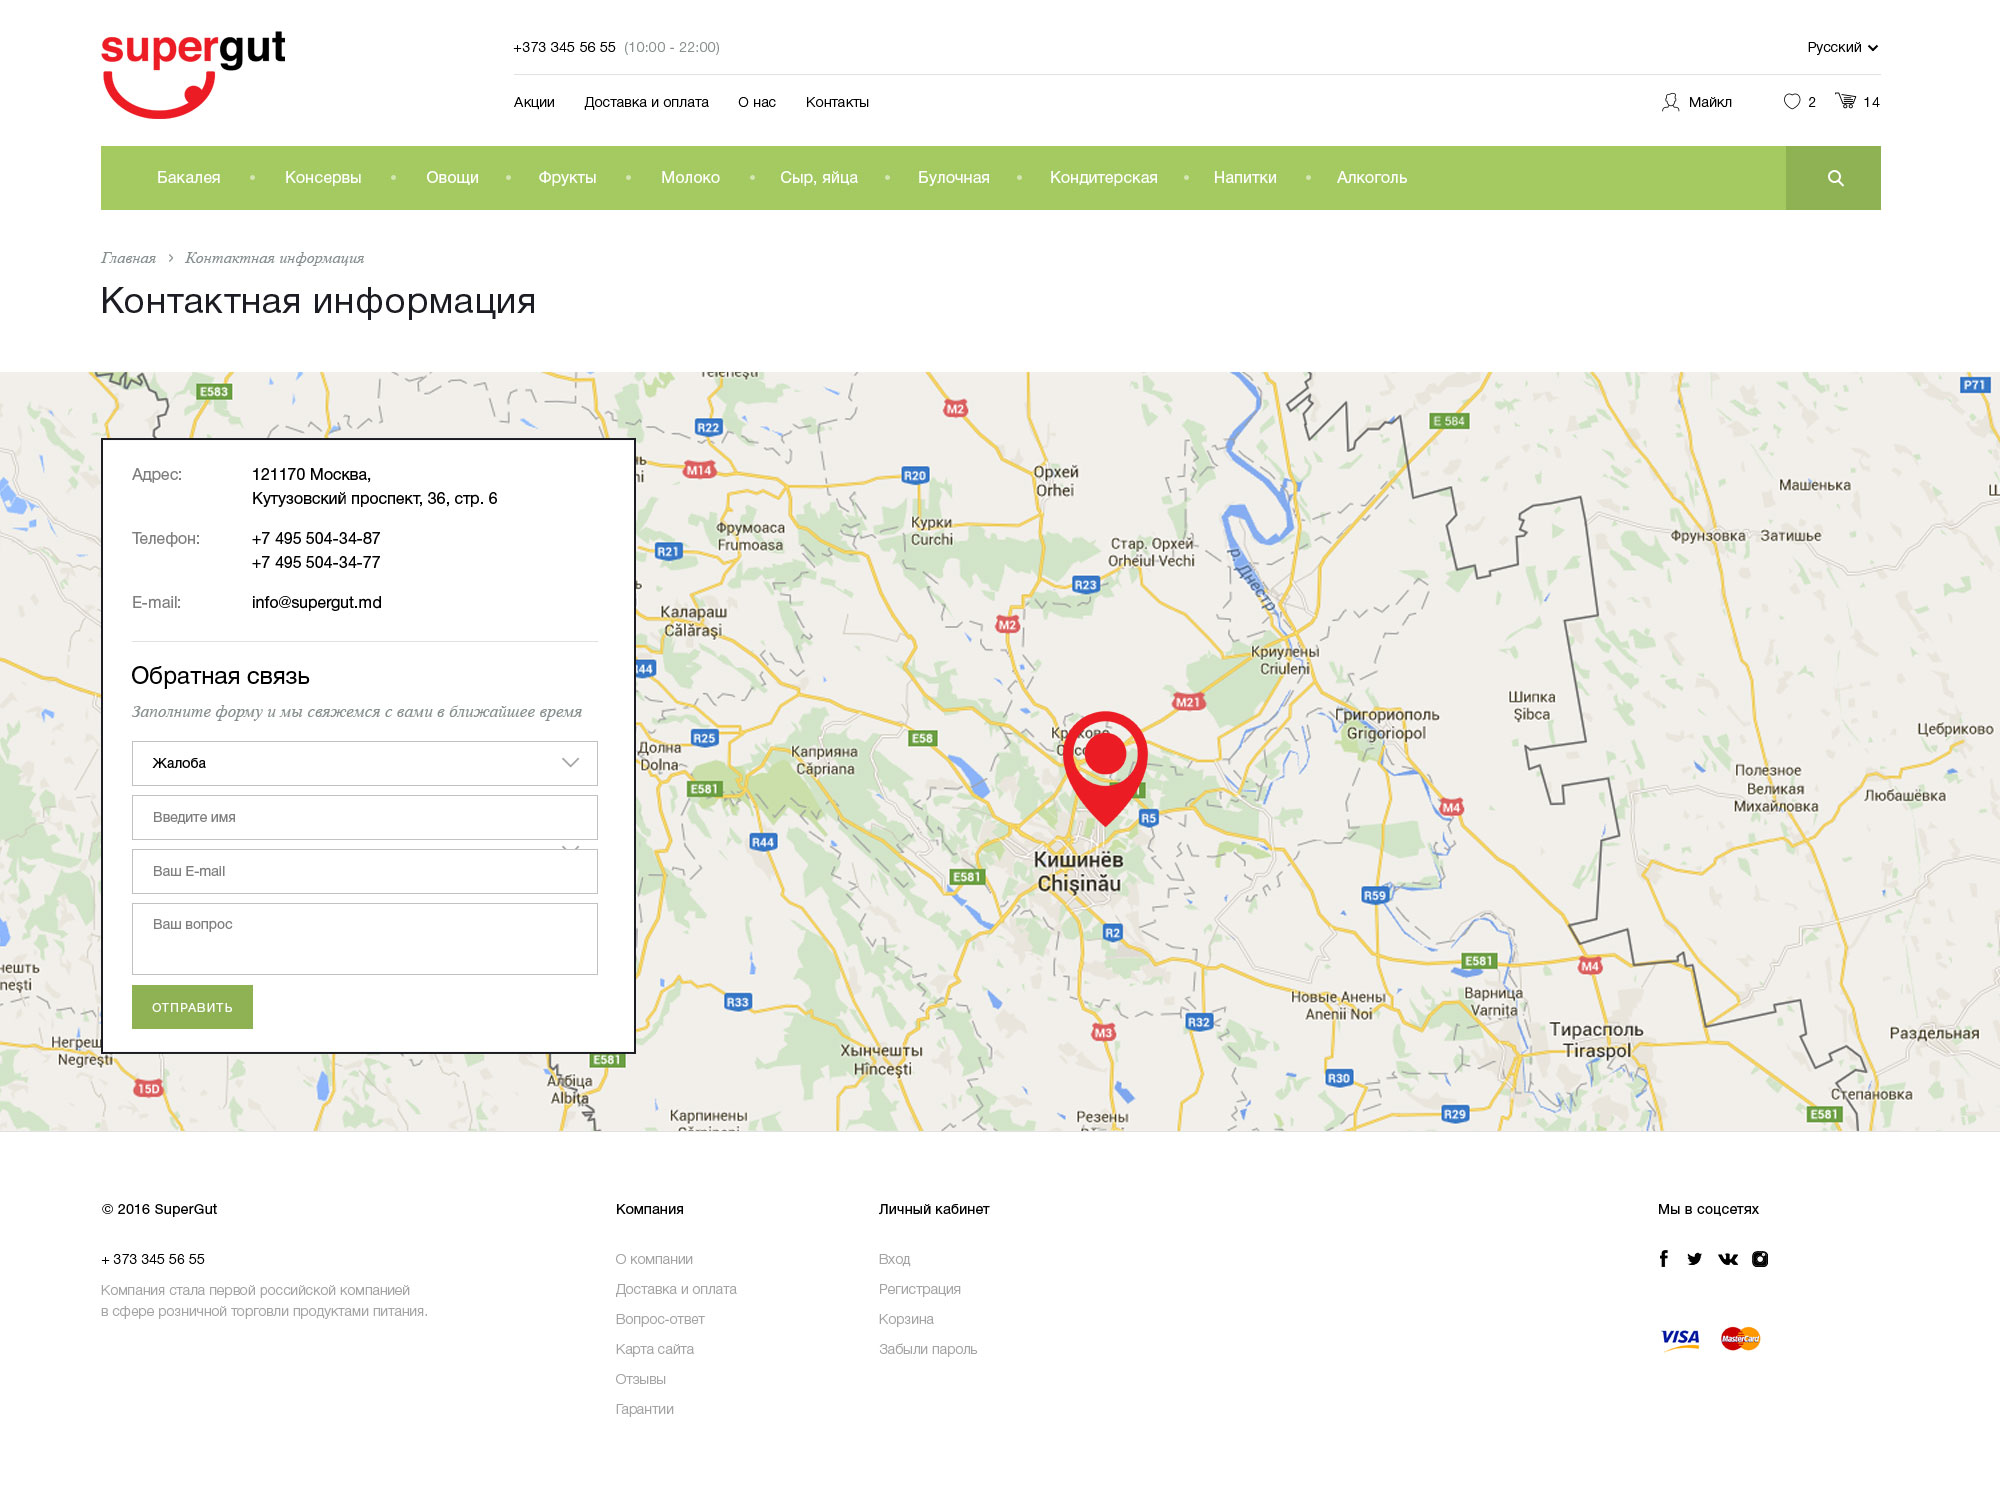Expand the Русский language dropdown
2000x1486 pixels.
click(1842, 47)
